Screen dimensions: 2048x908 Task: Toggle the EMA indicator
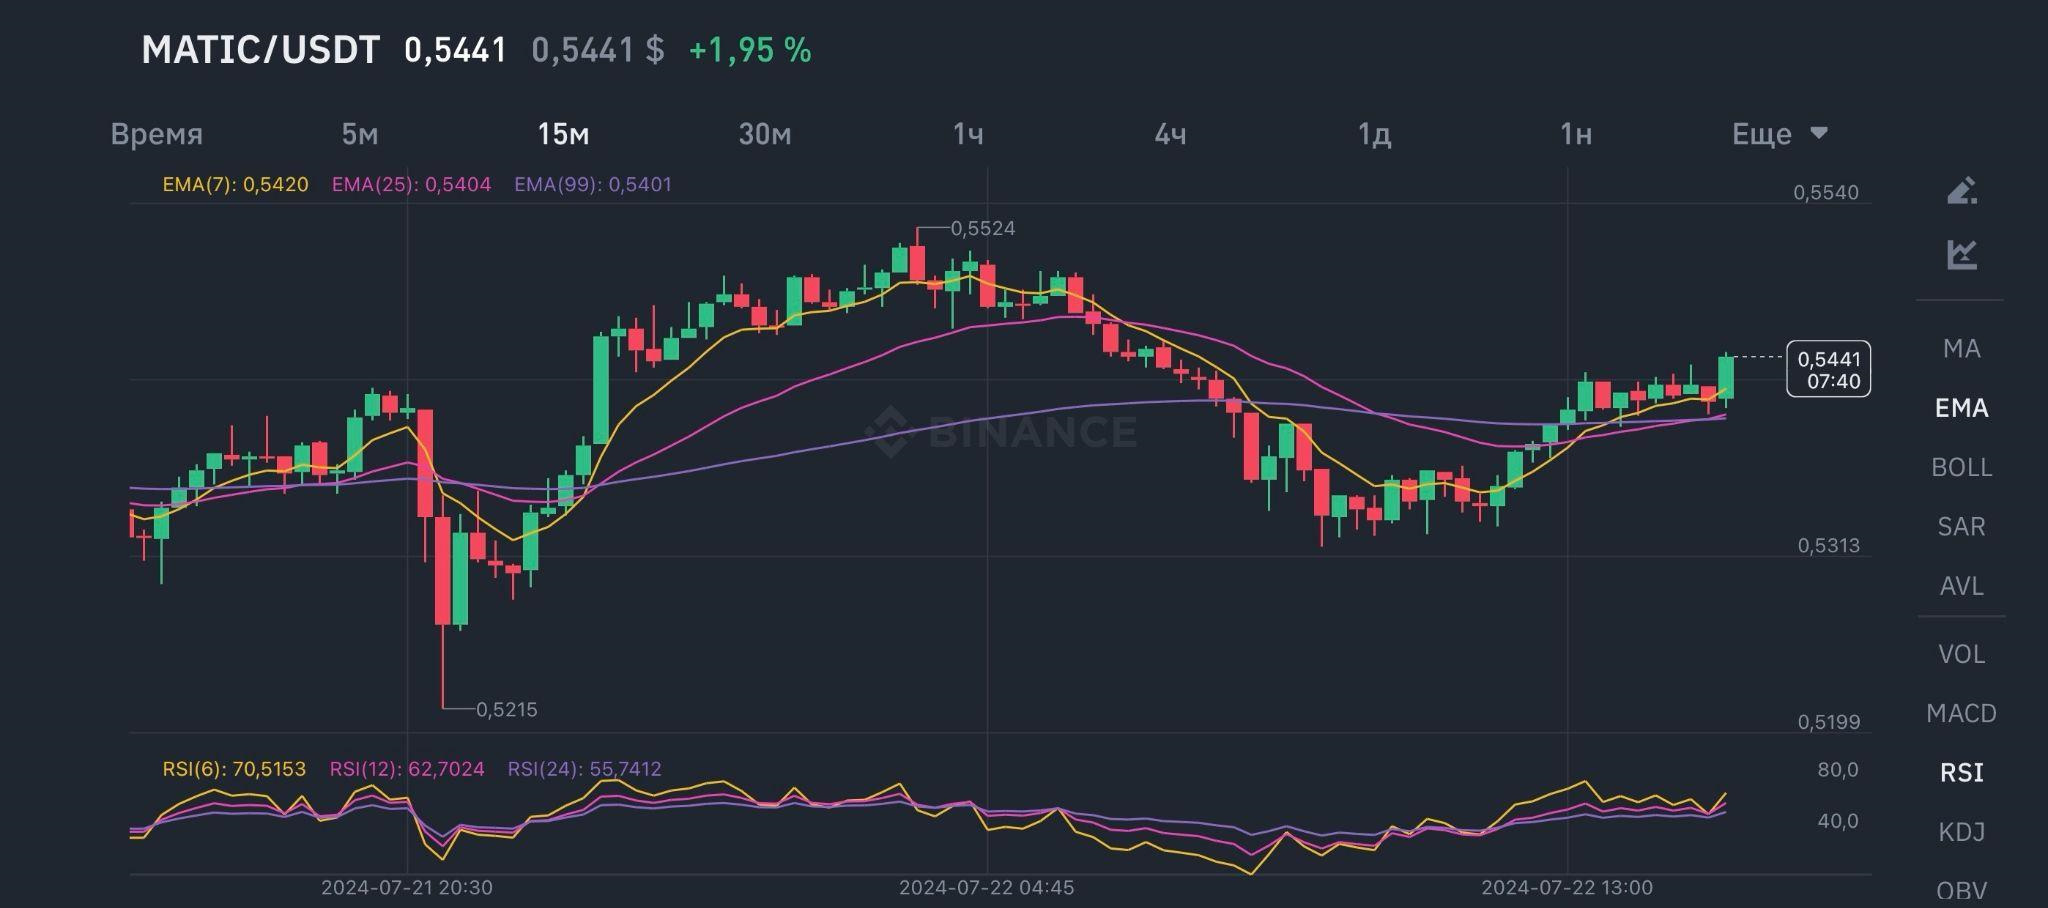[1961, 408]
